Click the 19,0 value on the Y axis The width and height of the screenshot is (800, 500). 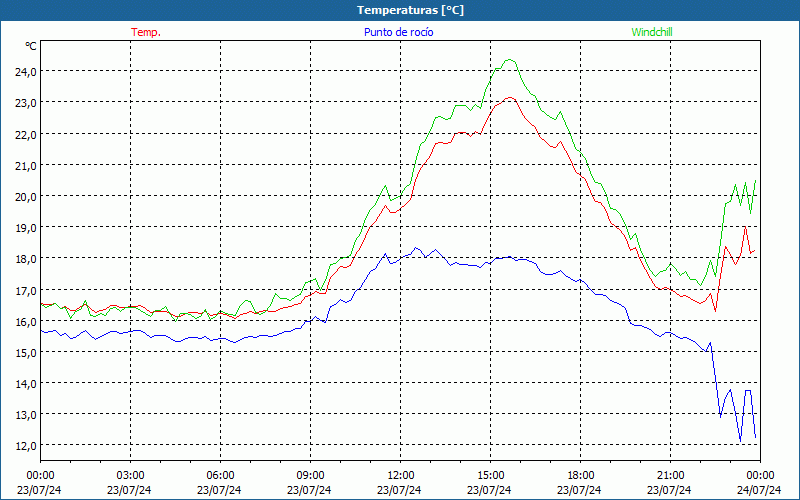pyautogui.click(x=26, y=228)
